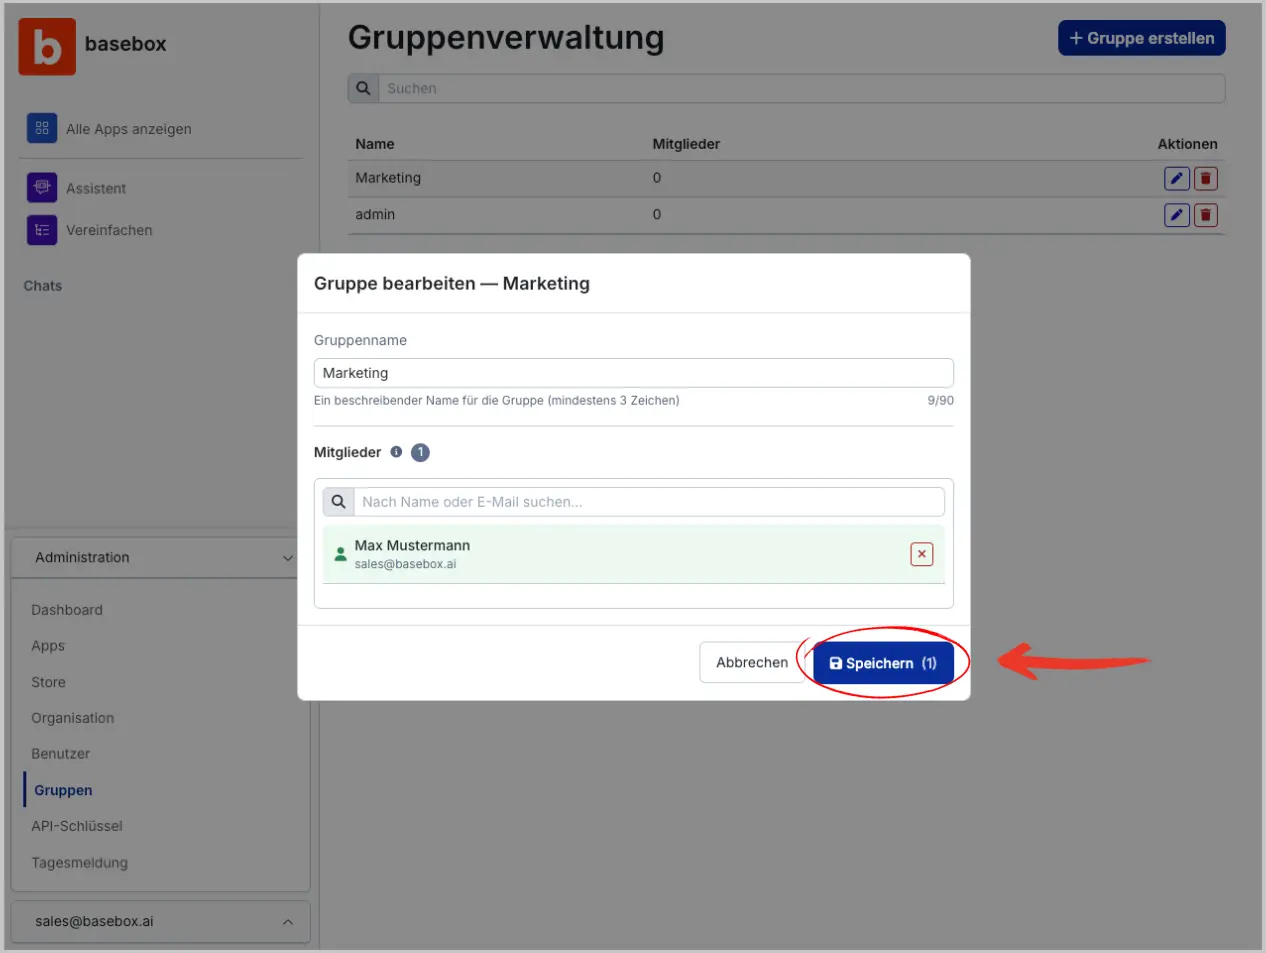Click delete trash icon for Marketing group

tap(1205, 178)
